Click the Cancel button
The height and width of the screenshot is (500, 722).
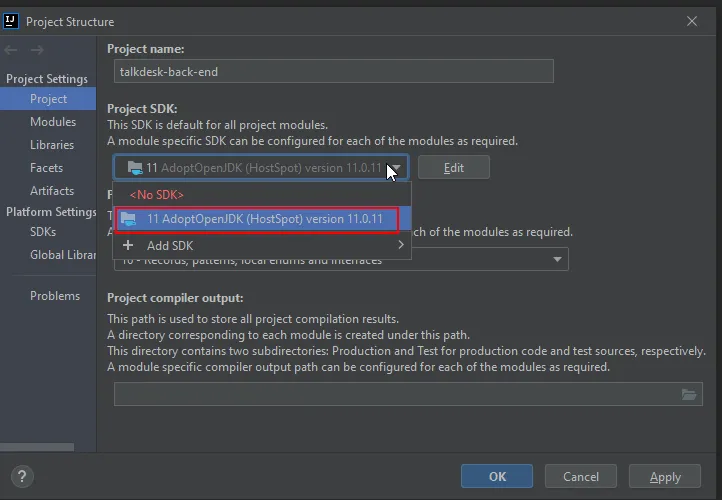(x=581, y=476)
